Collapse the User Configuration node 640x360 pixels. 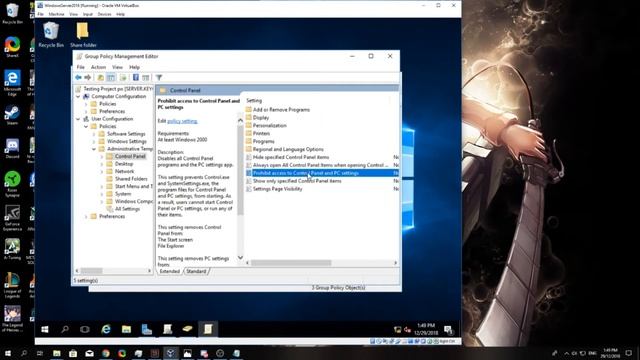tap(78, 119)
